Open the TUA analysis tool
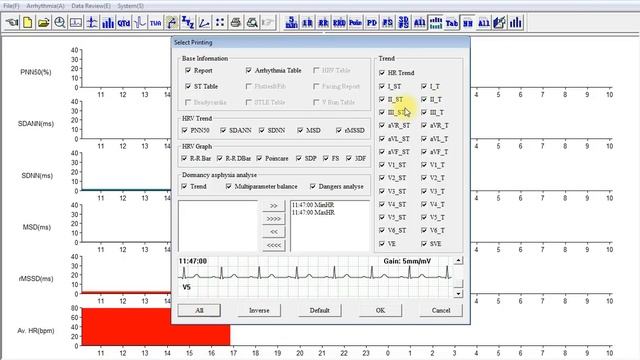 156,22
